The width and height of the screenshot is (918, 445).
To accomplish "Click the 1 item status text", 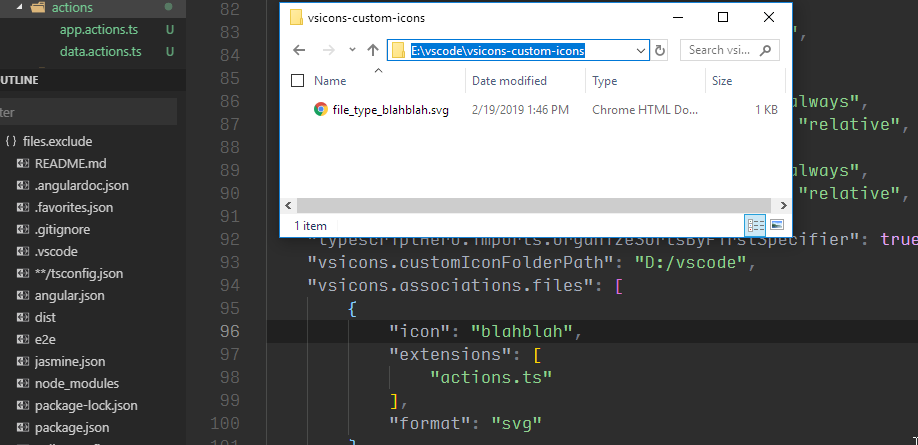I will coord(310,226).
